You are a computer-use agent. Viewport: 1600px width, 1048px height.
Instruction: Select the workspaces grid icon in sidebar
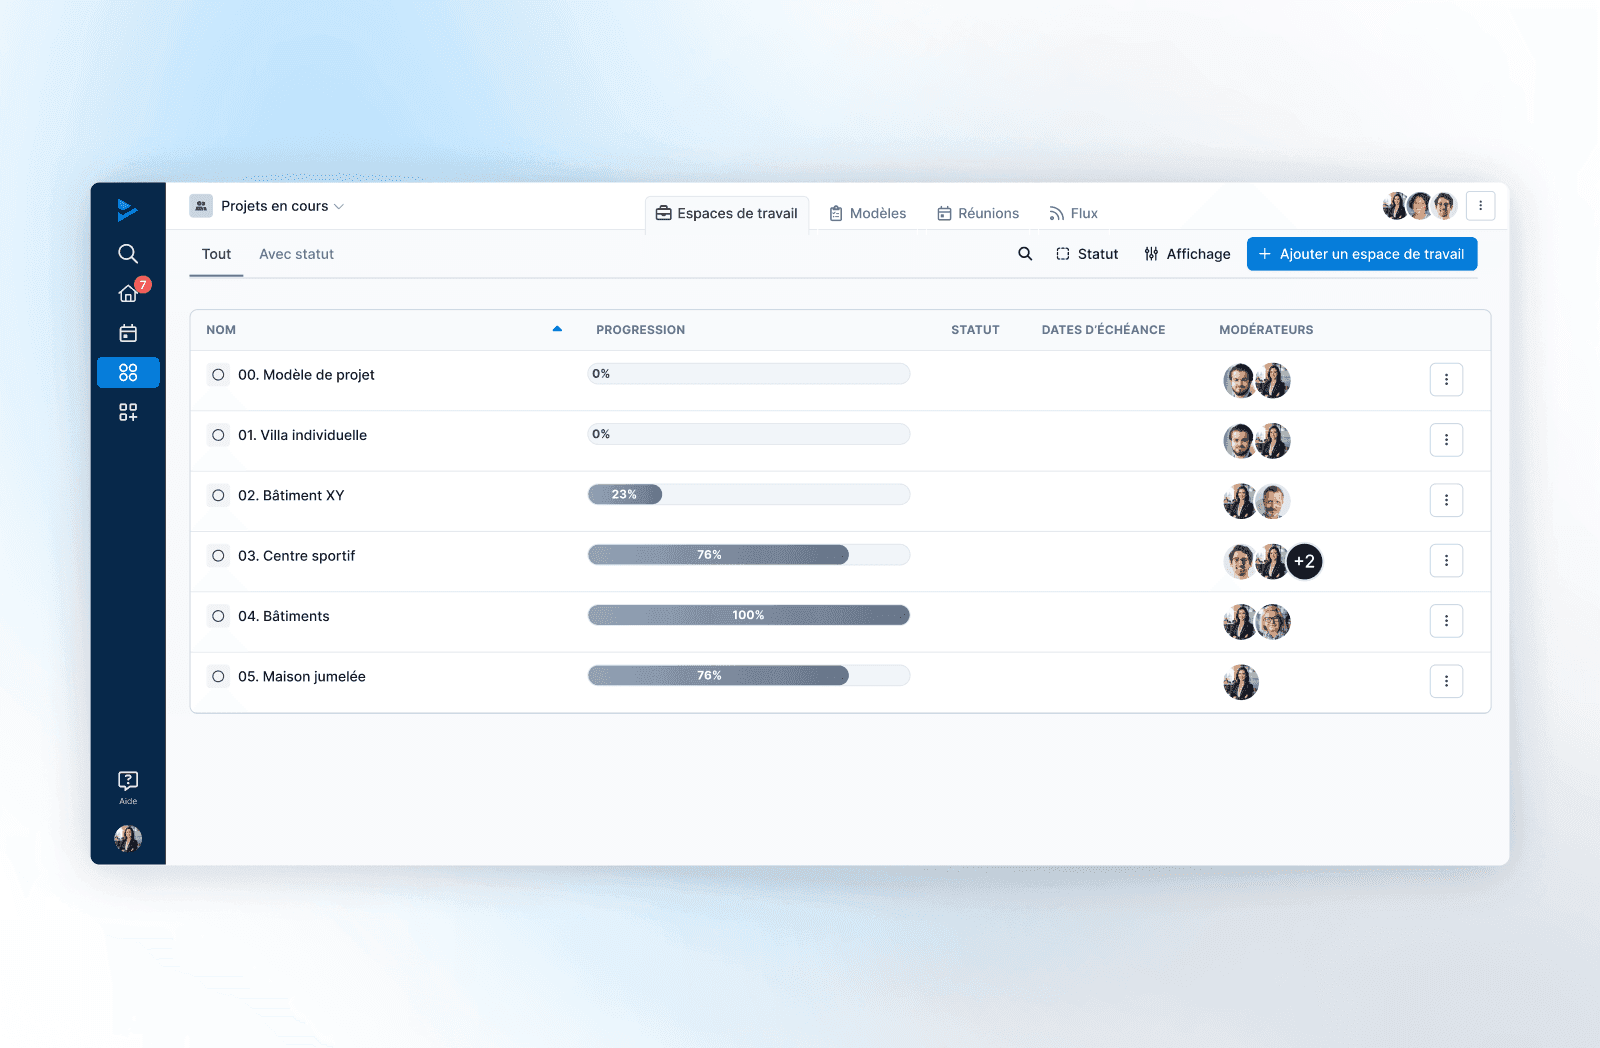128,373
